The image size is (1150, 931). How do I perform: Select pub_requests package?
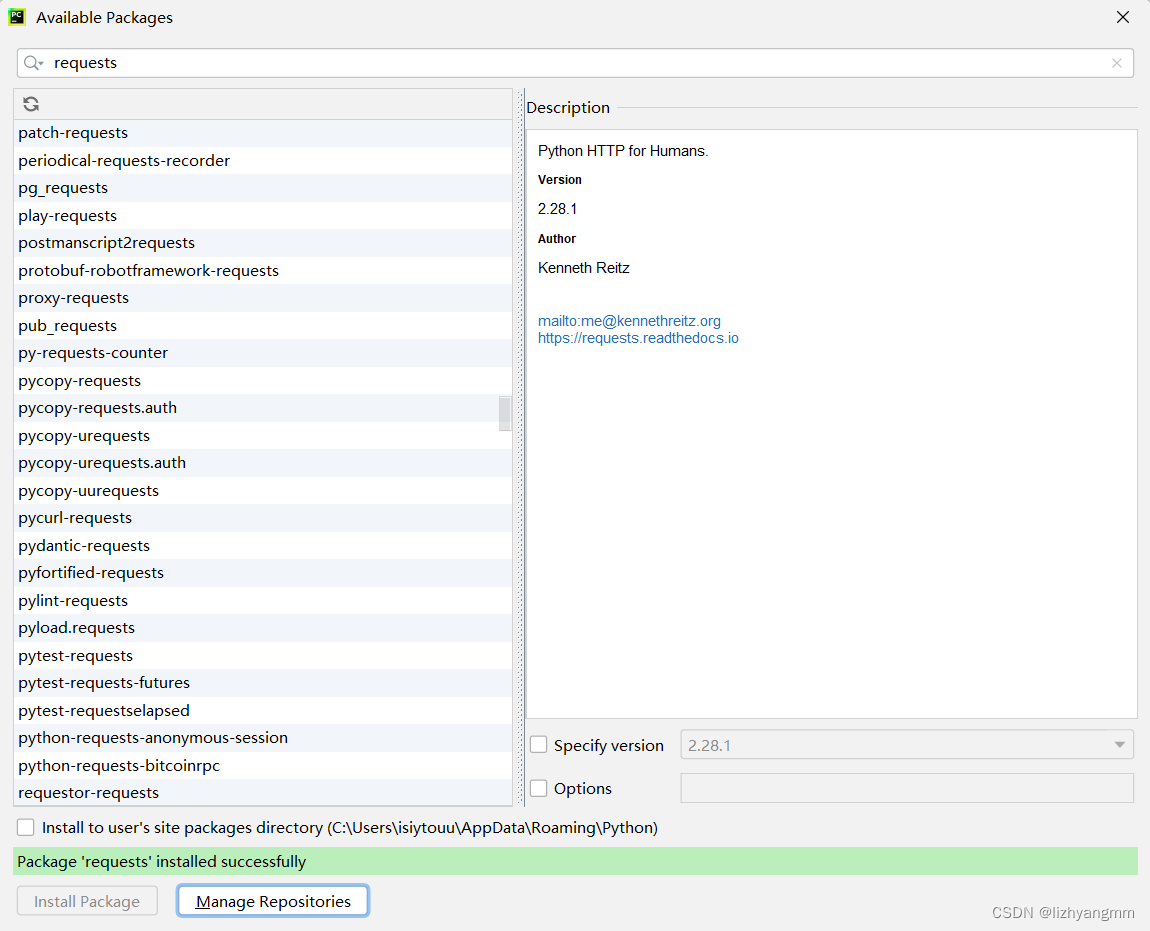point(263,326)
